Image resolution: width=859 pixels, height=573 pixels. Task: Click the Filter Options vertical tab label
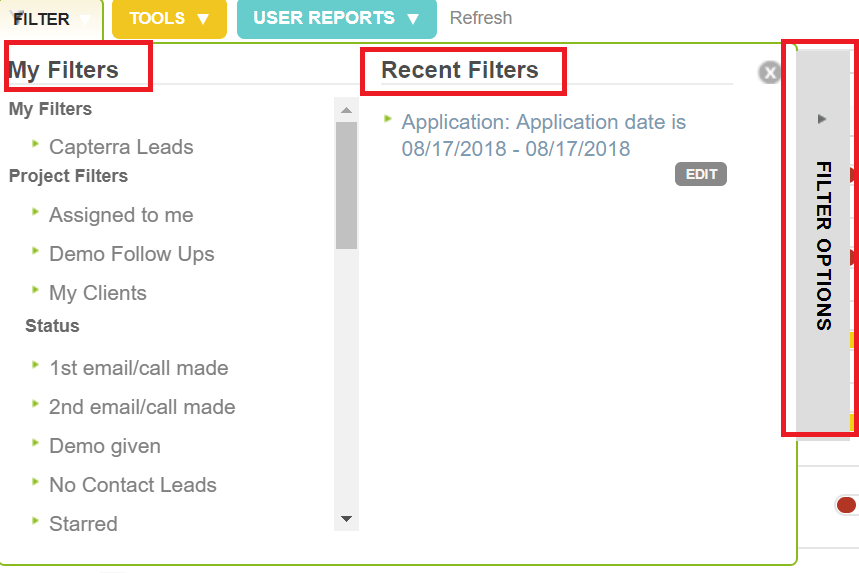pyautogui.click(x=823, y=245)
